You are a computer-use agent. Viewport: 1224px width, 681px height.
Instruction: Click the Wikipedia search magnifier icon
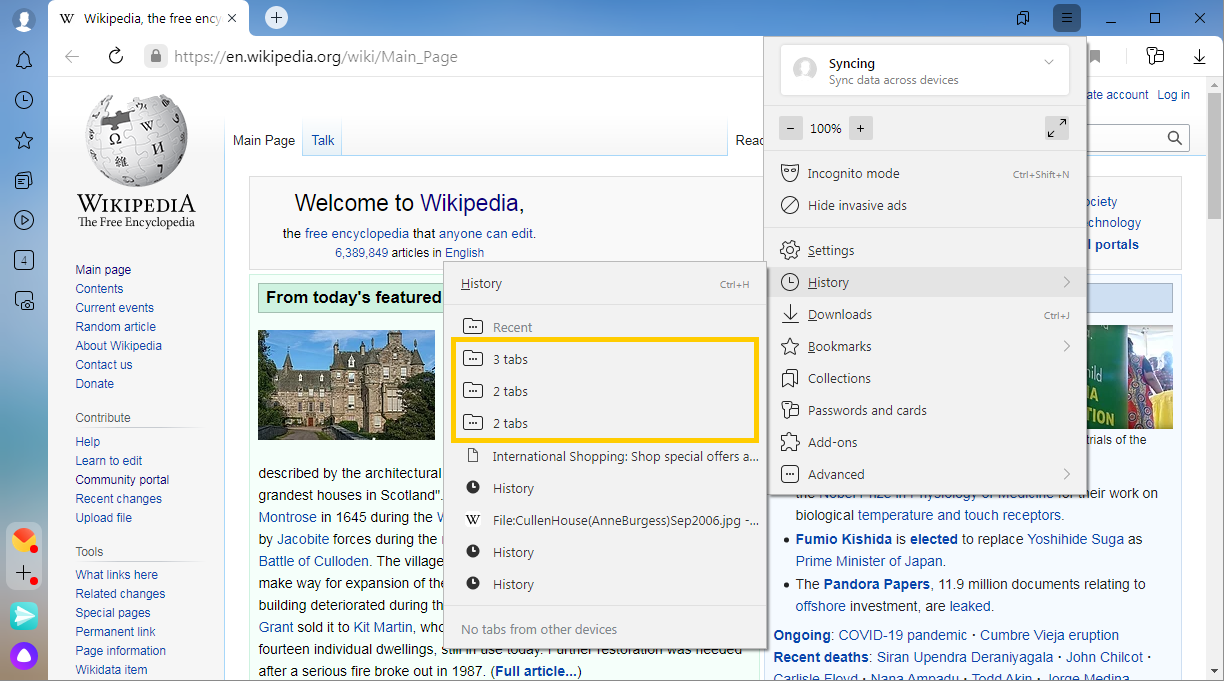(x=1175, y=138)
